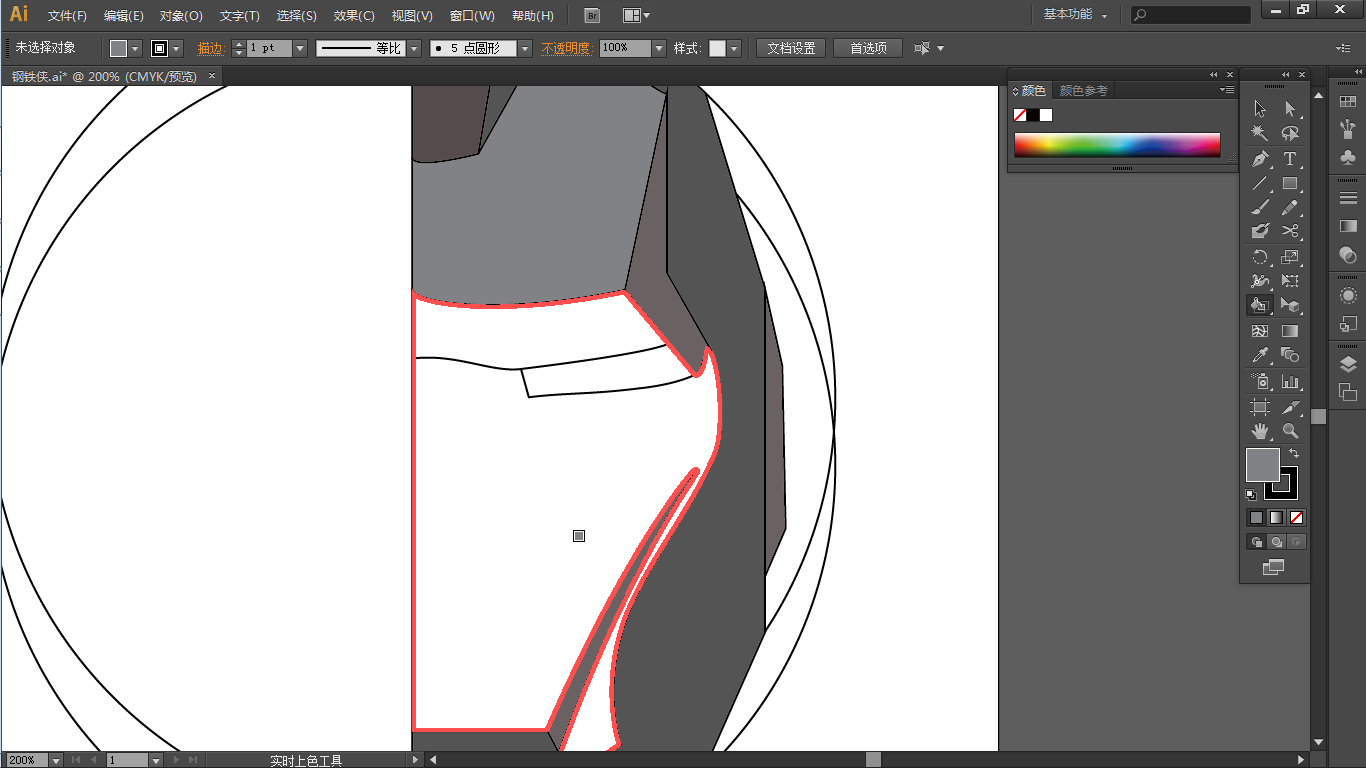This screenshot has width=1366, height=768.
Task: Select the Line Segment tool
Action: (x=1260, y=184)
